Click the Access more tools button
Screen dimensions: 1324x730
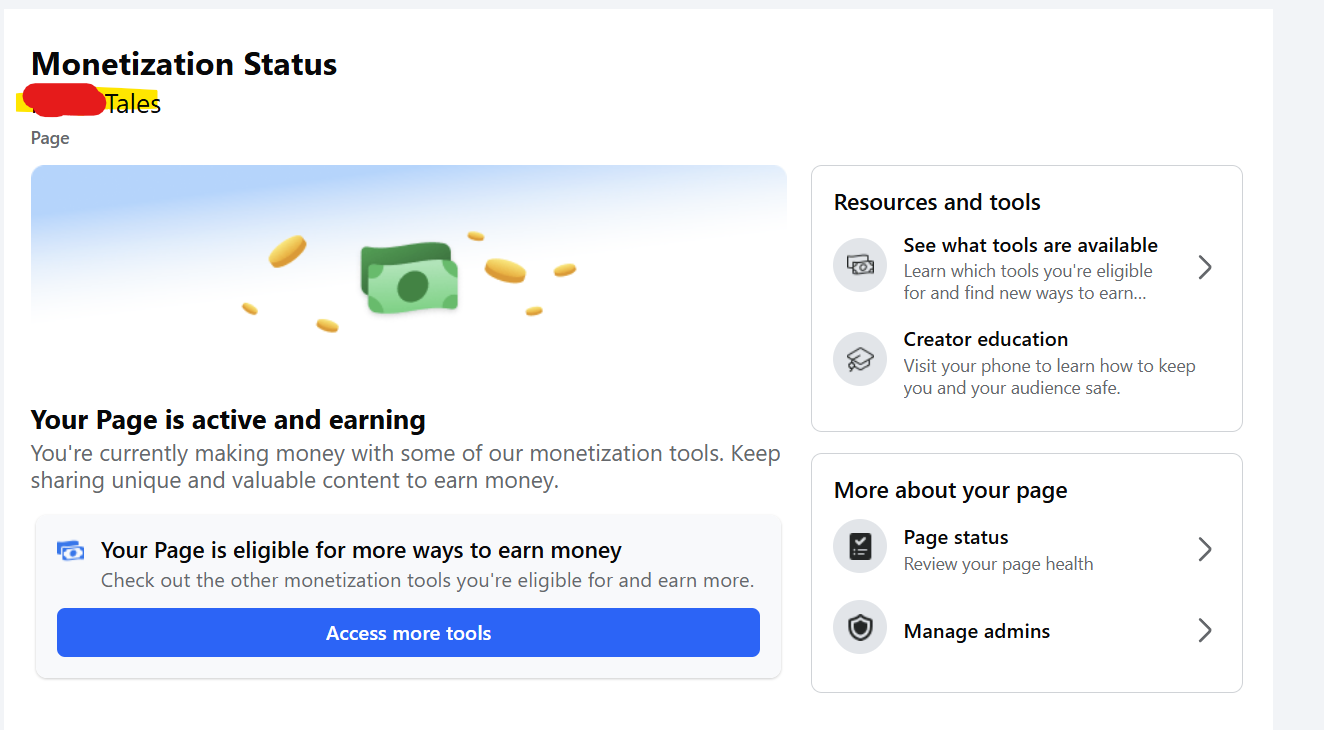[408, 633]
